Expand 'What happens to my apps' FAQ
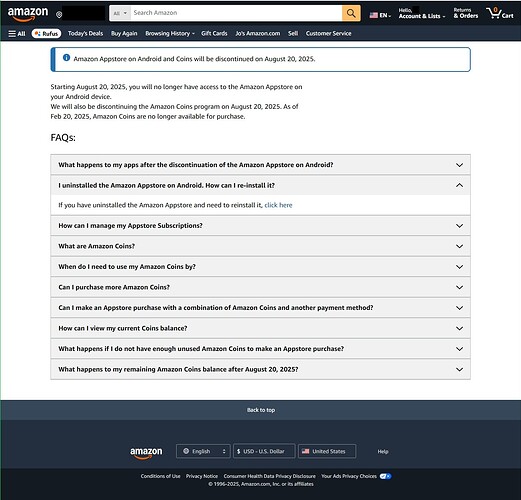 [x=260, y=165]
